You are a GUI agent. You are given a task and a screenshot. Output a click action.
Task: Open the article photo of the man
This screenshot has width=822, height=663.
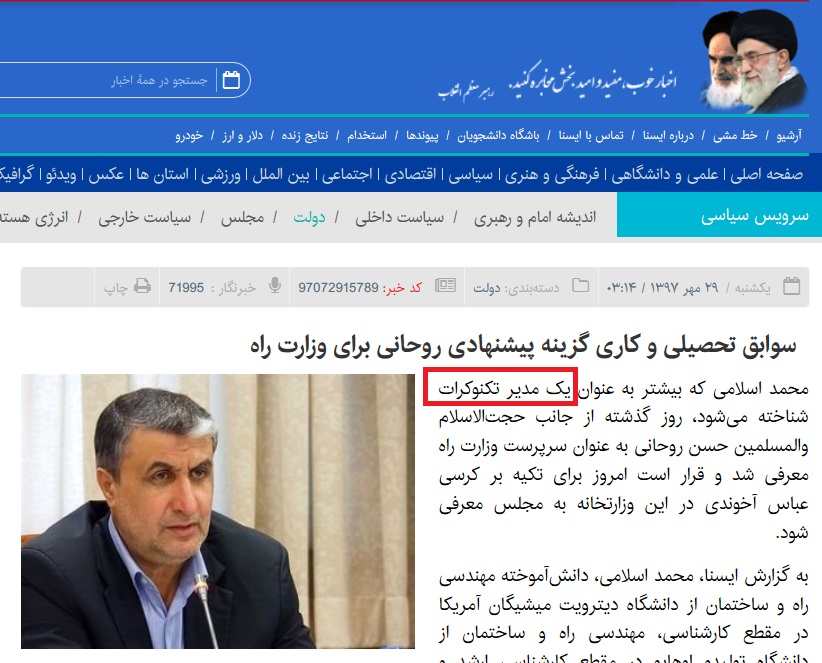(x=218, y=511)
